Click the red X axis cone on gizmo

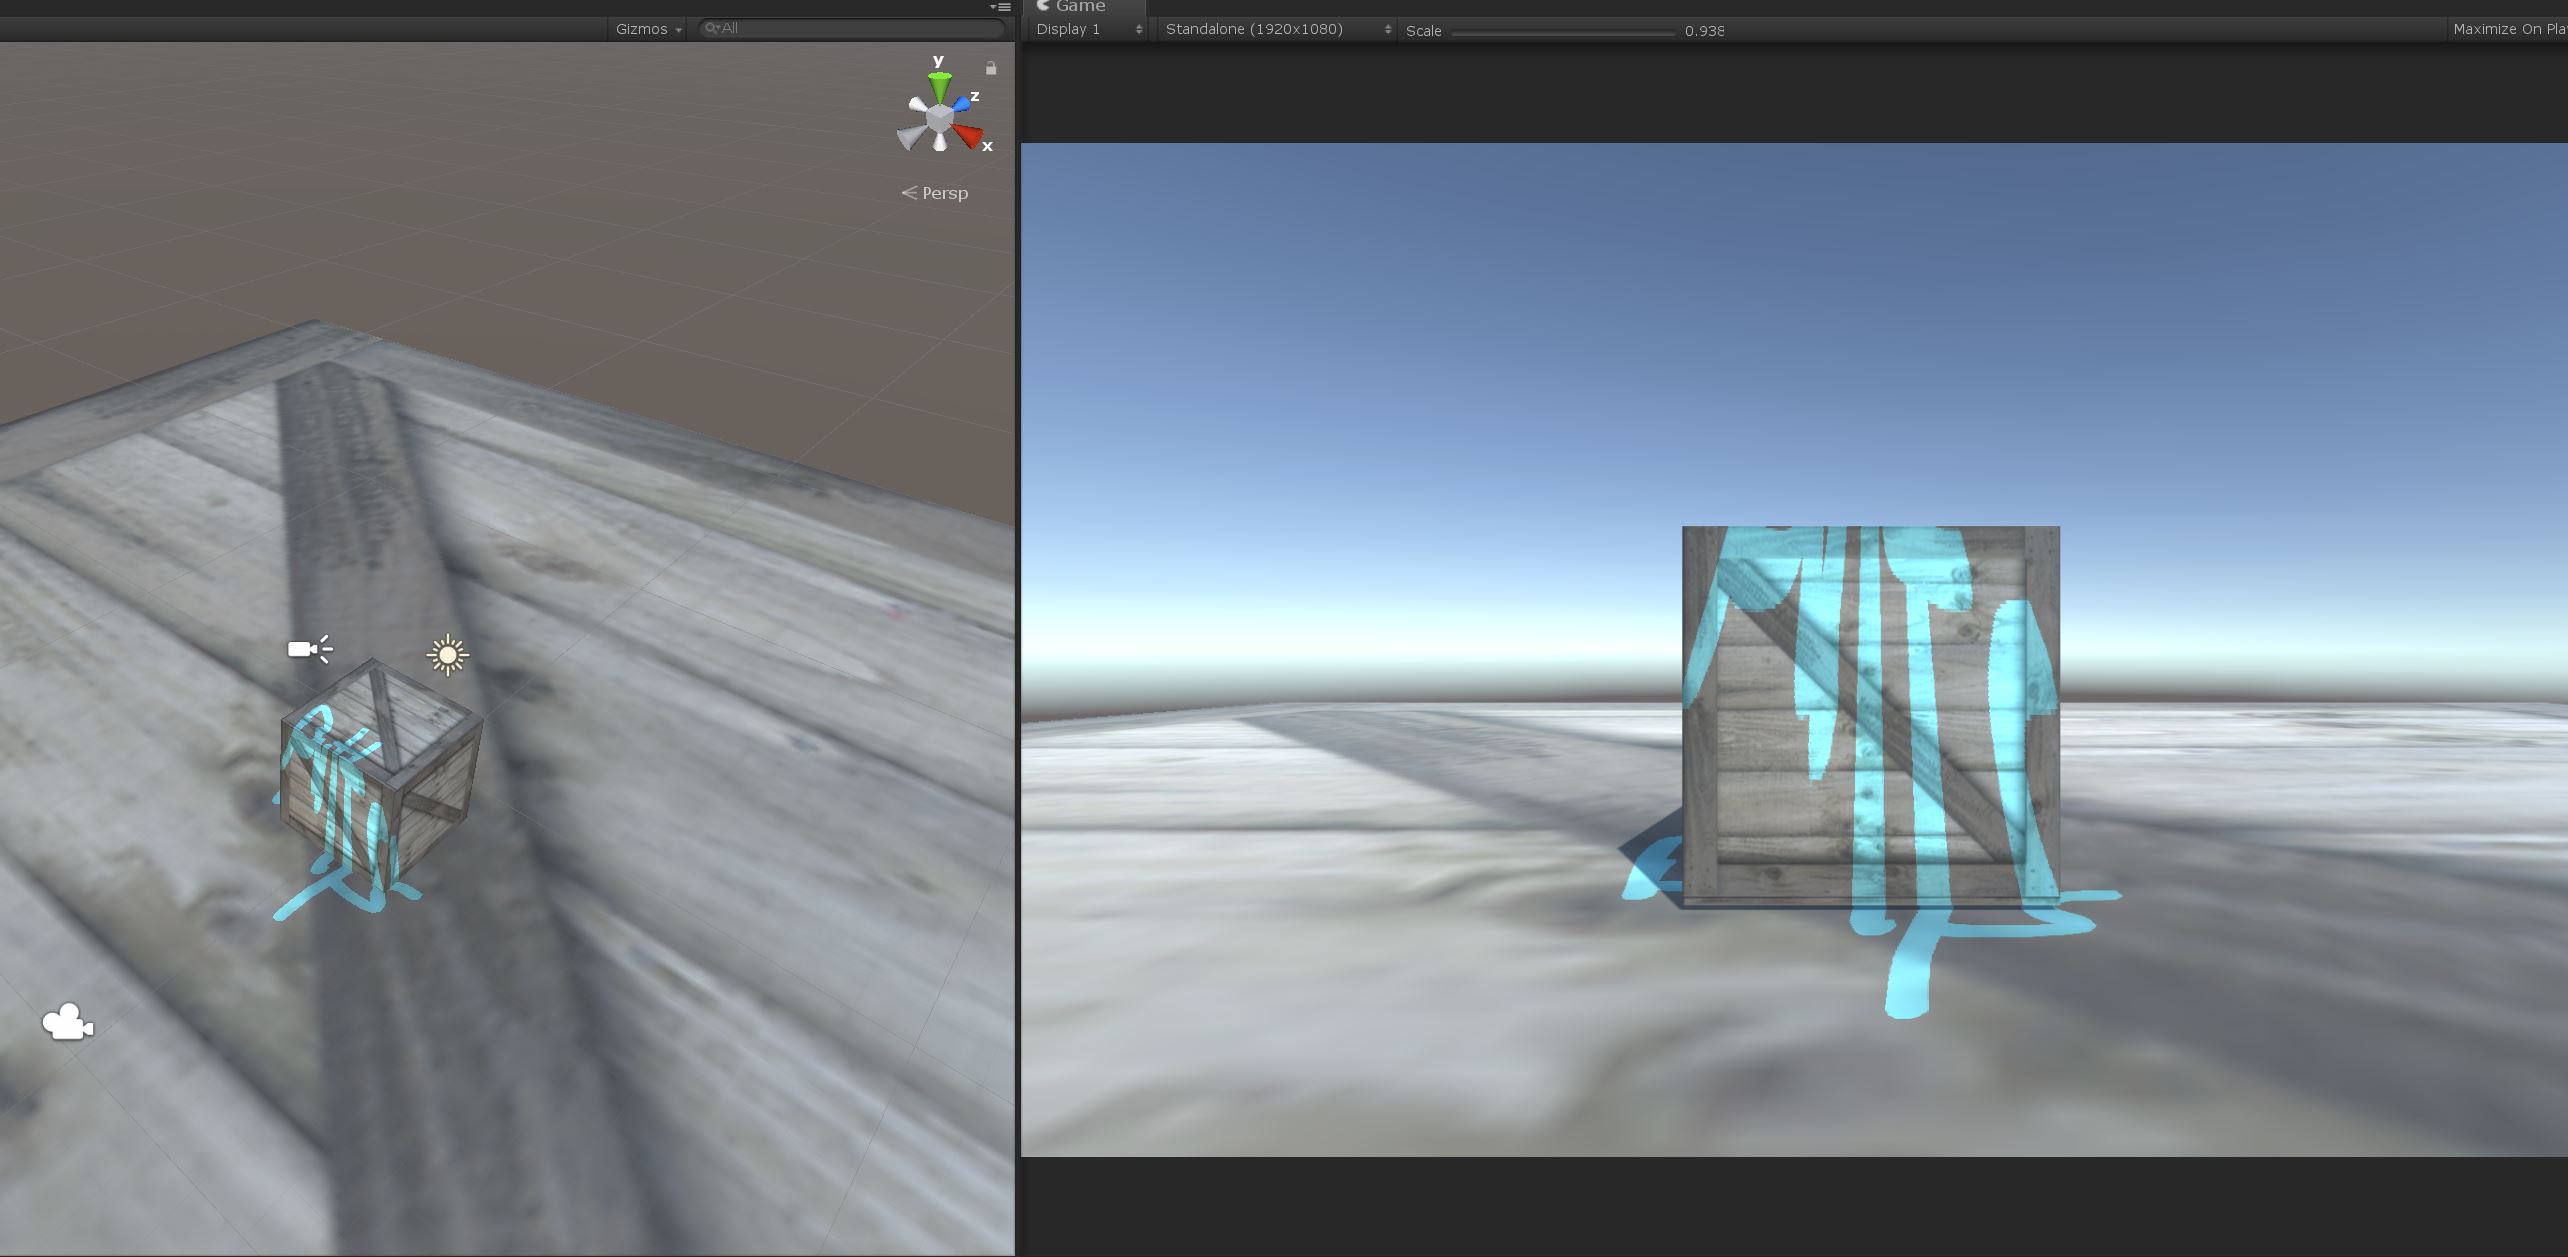(967, 135)
